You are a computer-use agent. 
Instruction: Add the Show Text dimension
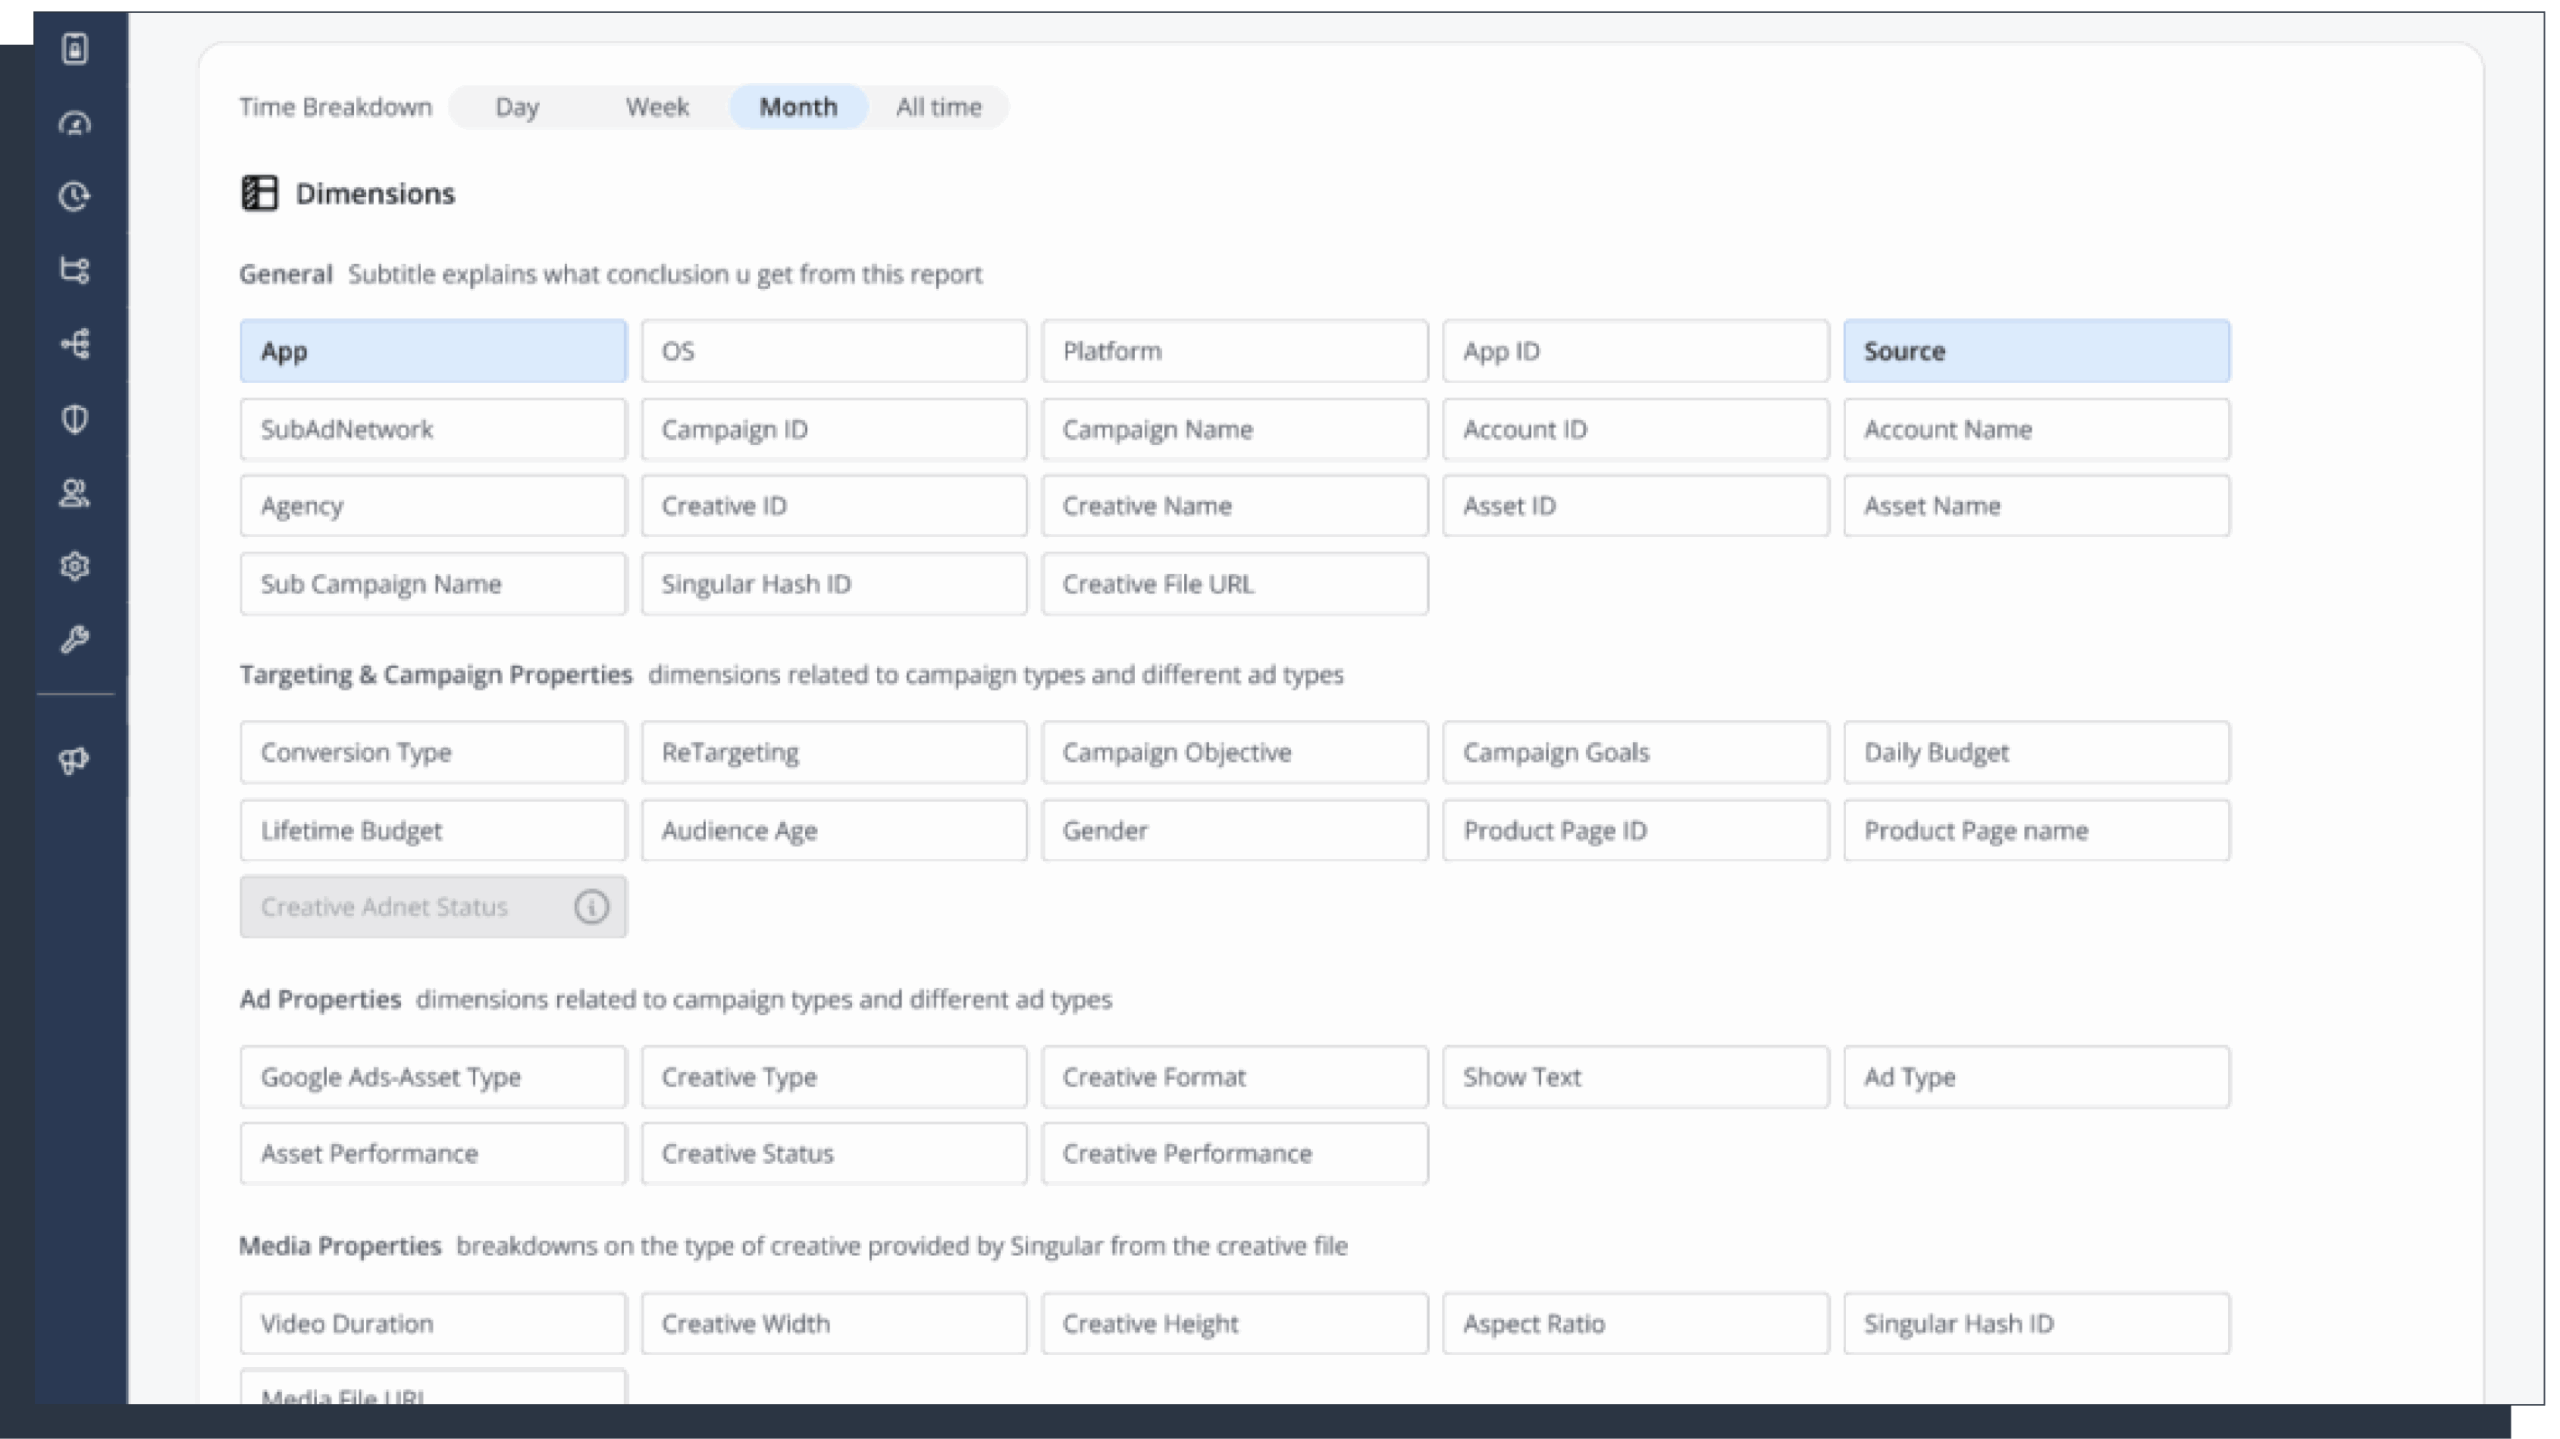(1636, 1077)
